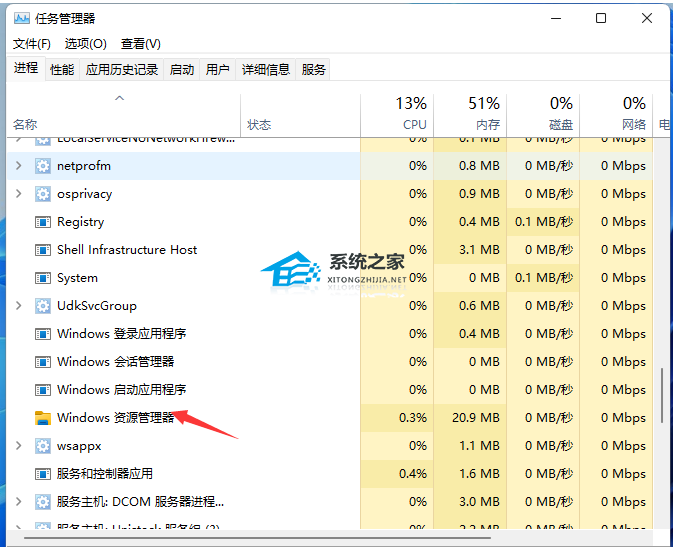This screenshot has width=673, height=547.
Task: Click the wsappx gear icon
Action: click(42, 446)
